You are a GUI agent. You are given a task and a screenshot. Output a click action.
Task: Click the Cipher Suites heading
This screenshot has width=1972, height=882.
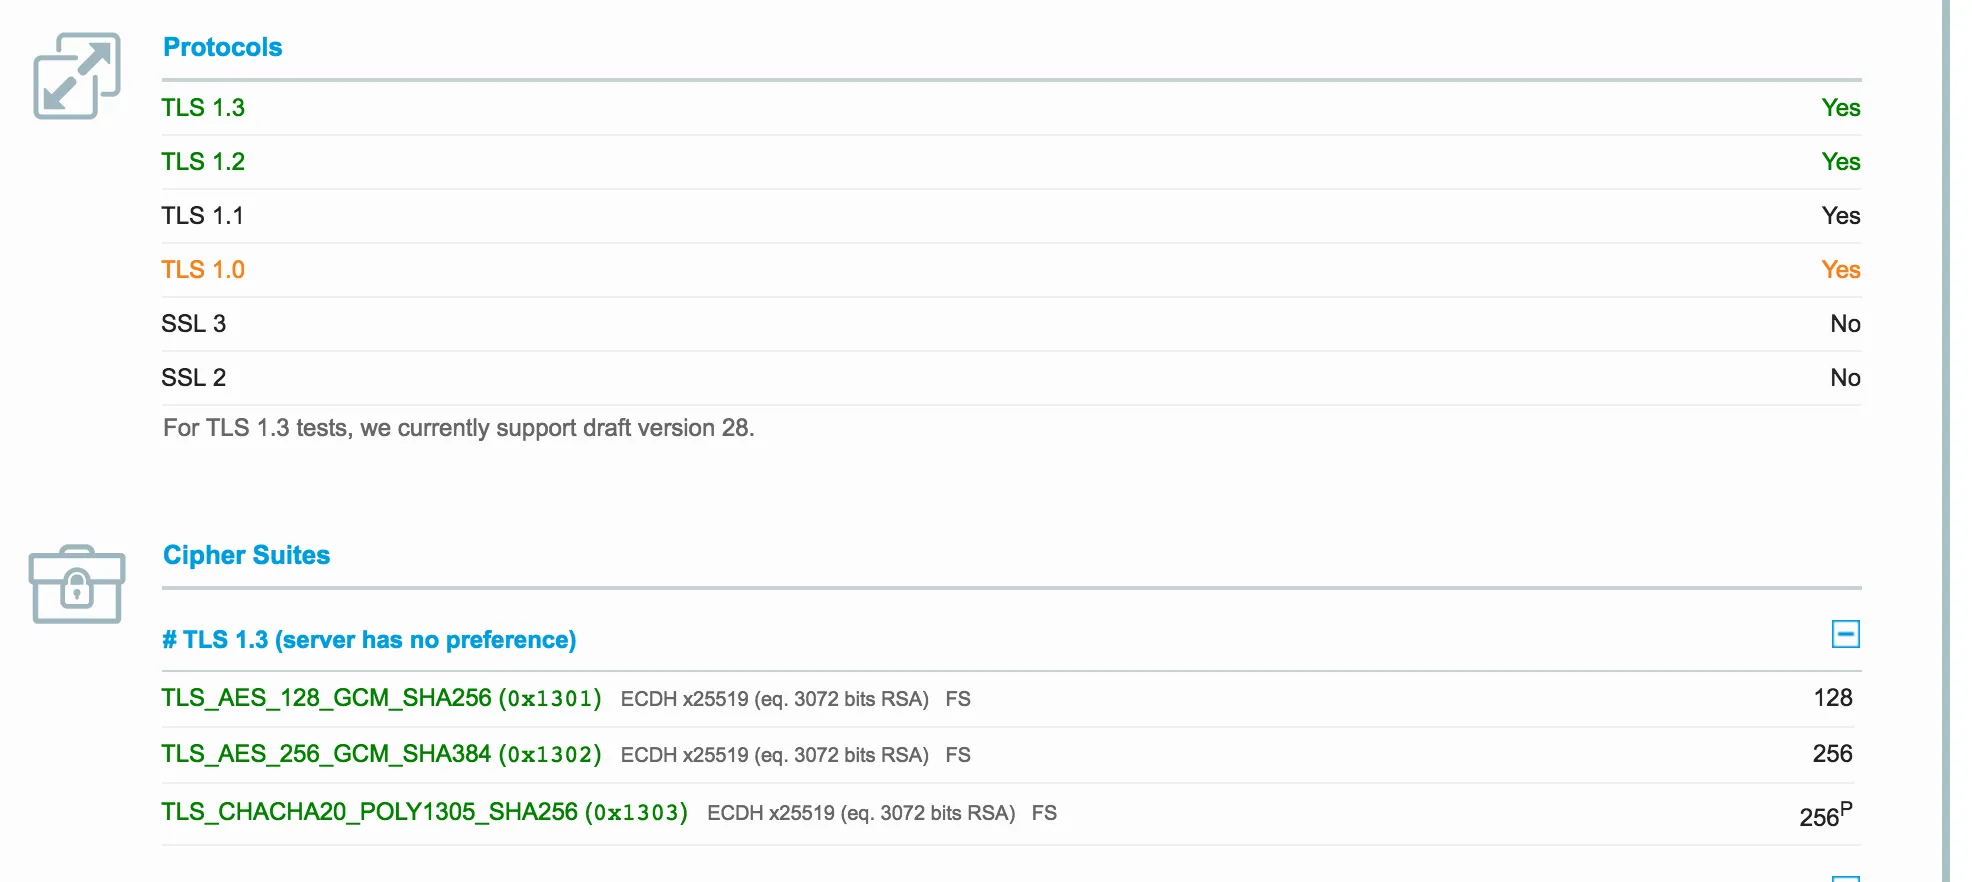(246, 555)
